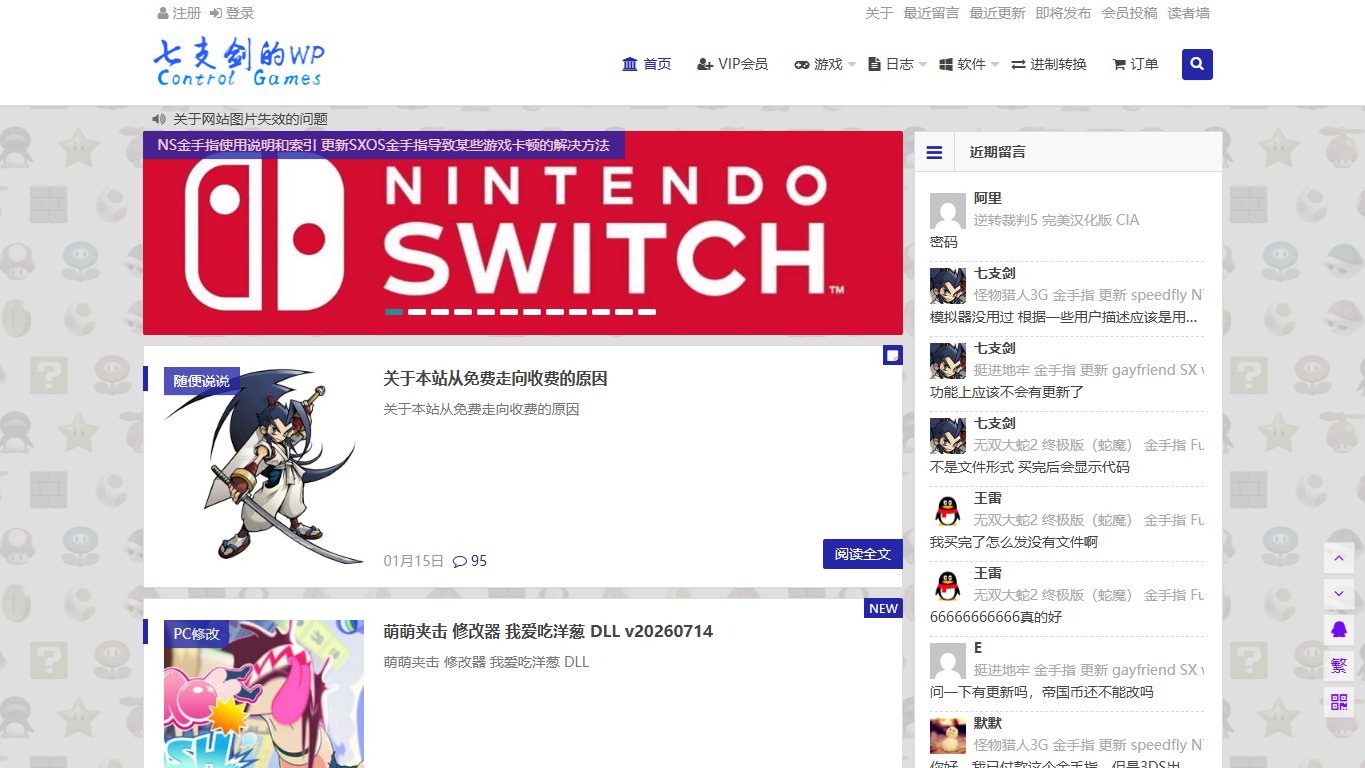Open the VIP会员 menu item

[x=733, y=64]
